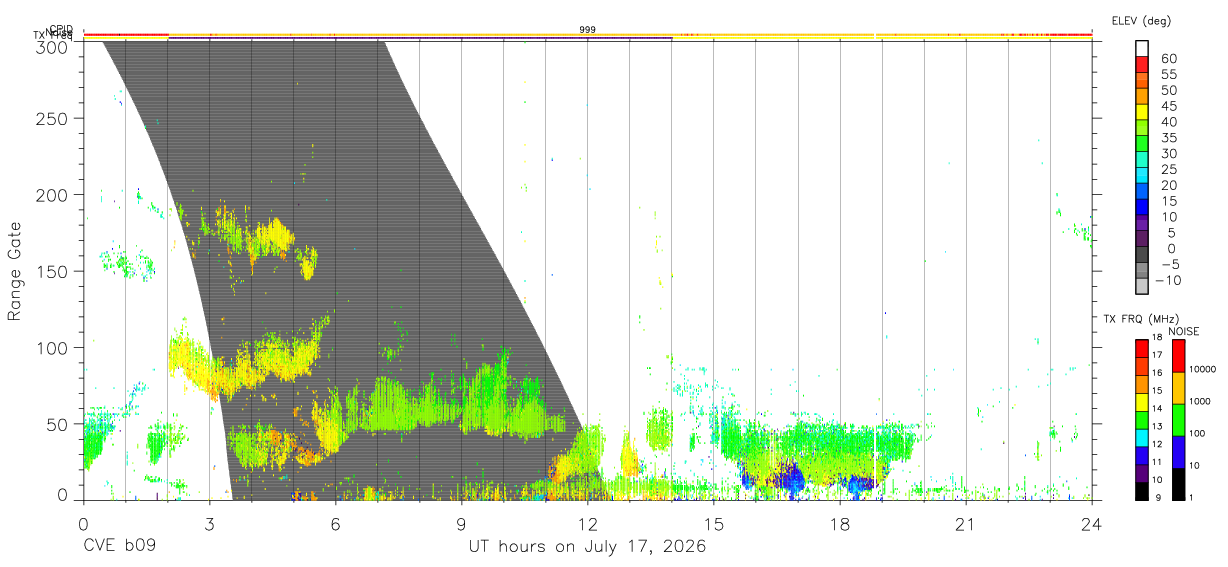Click the Range Gate axis title

(15, 272)
